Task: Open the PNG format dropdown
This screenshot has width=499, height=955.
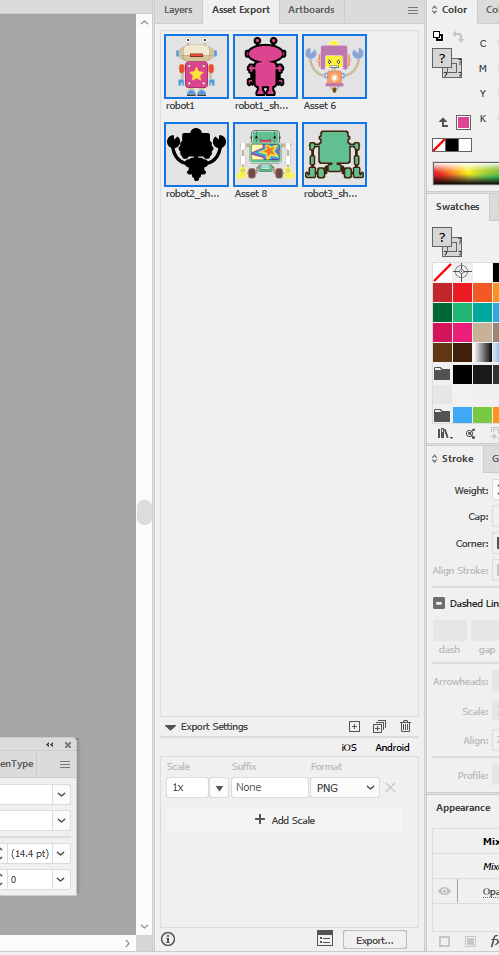Action: 345,788
